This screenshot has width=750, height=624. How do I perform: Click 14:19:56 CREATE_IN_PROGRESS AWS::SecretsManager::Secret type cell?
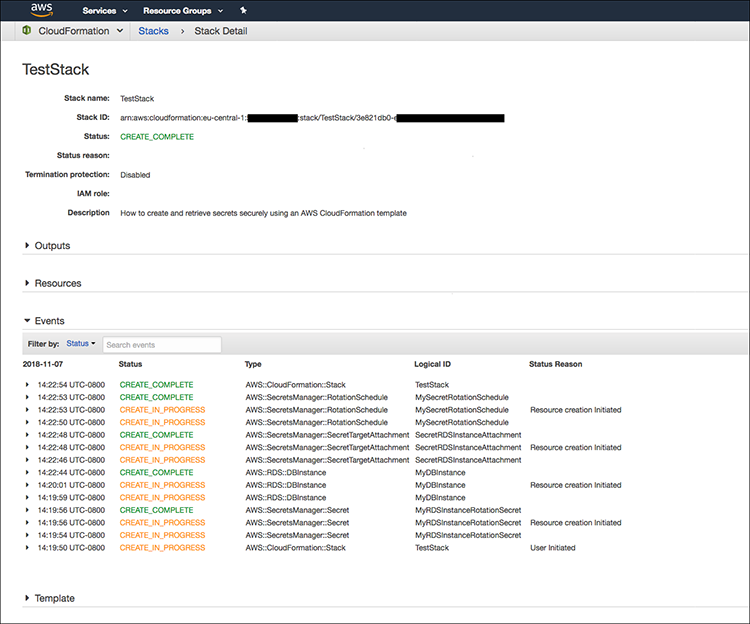[x=297, y=523]
